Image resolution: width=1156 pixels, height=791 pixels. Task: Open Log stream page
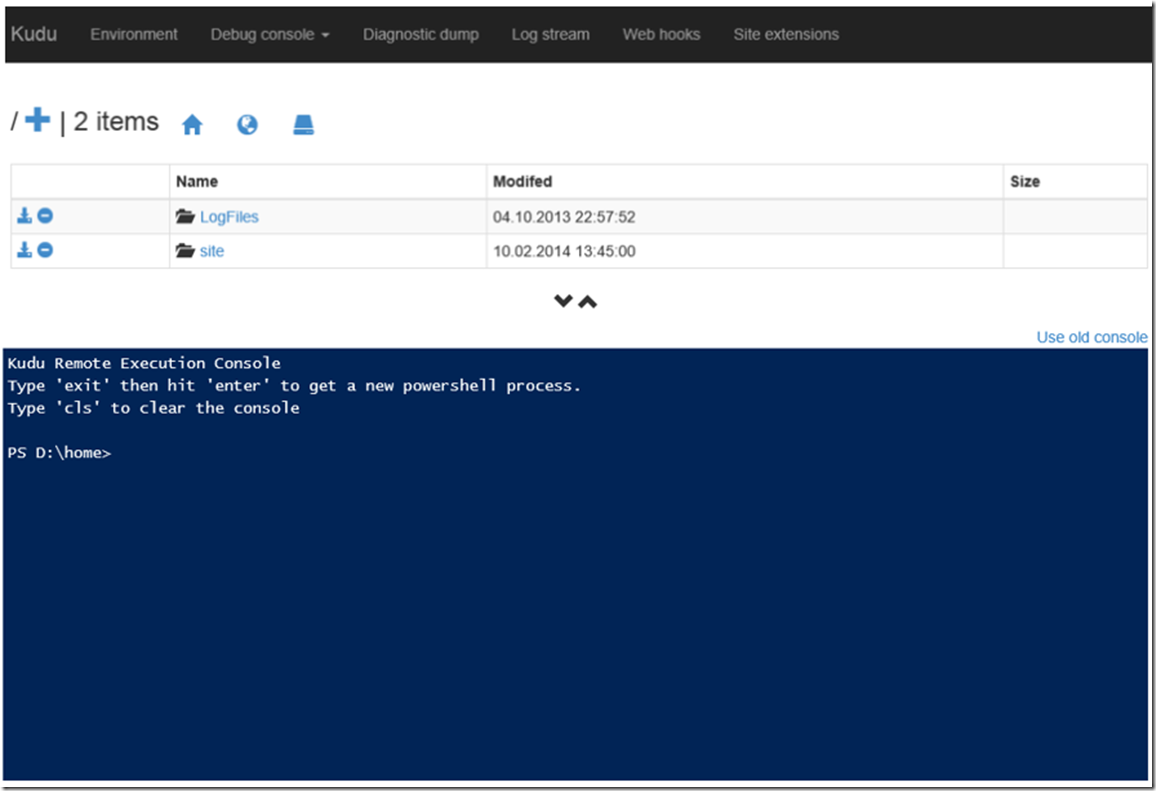click(551, 35)
